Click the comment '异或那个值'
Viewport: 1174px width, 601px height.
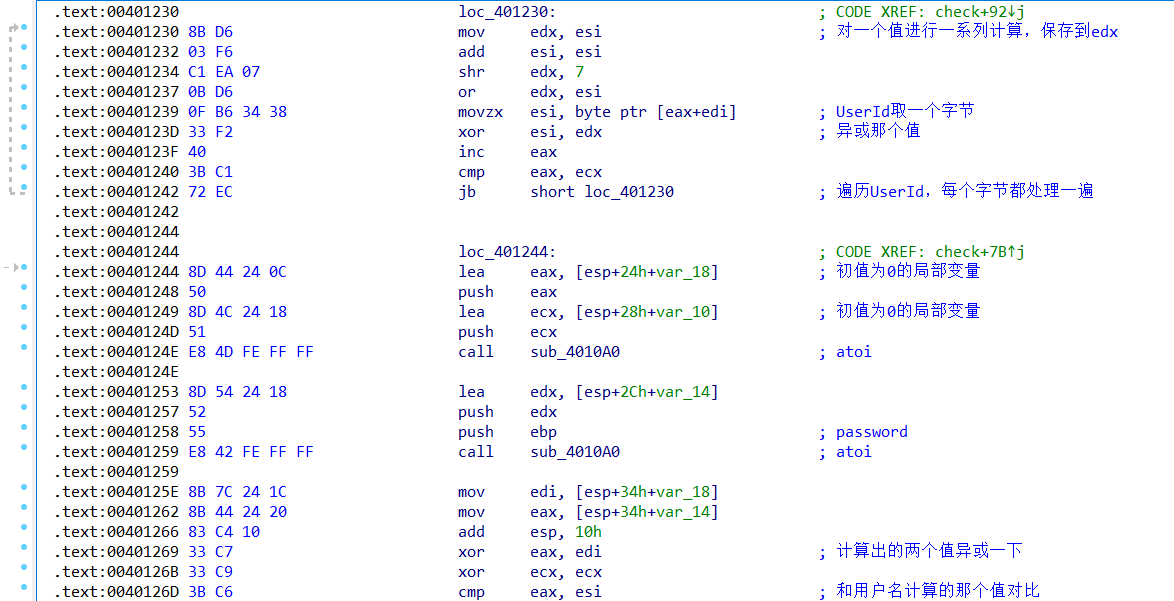click(x=878, y=132)
